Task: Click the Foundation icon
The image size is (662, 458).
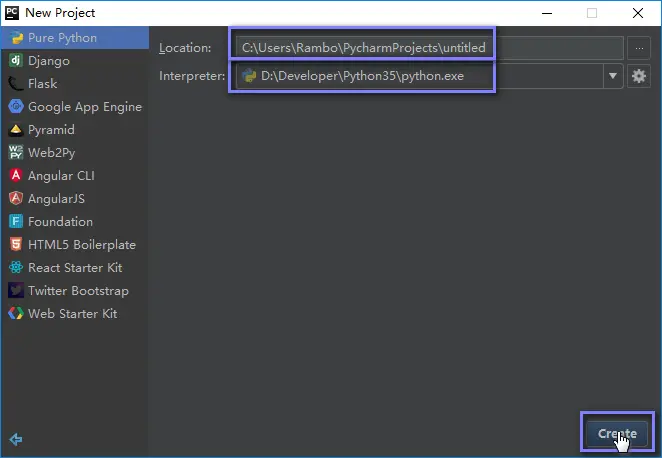Action: point(16,221)
